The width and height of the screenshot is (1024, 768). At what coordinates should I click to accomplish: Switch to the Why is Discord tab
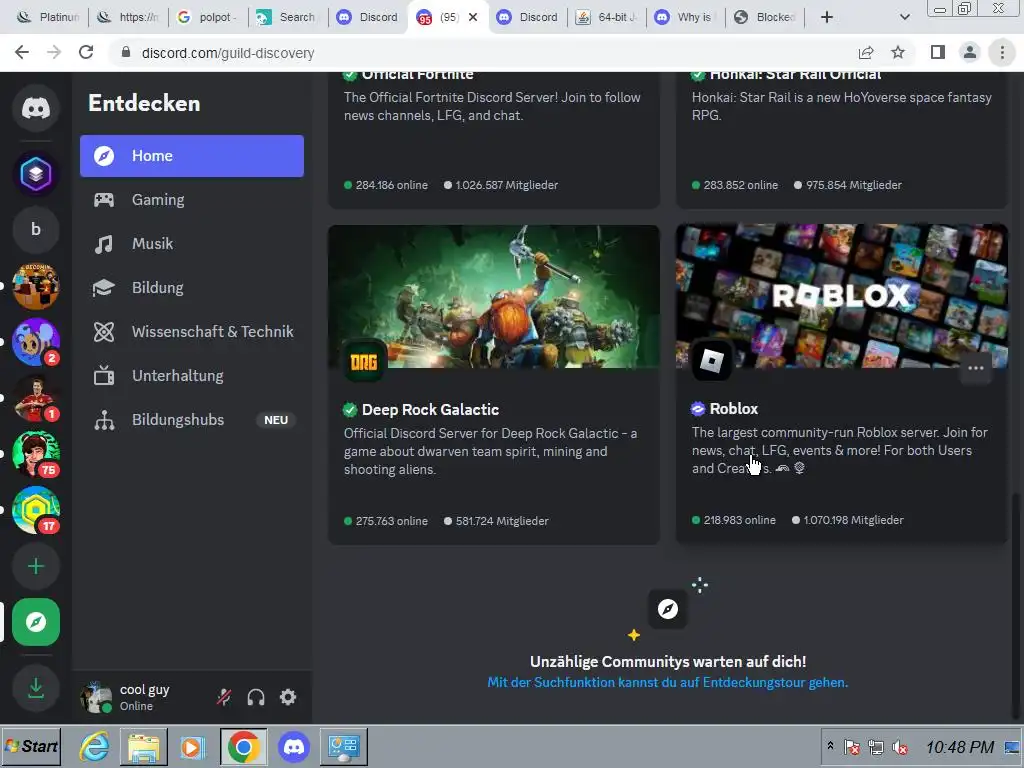pos(686,17)
